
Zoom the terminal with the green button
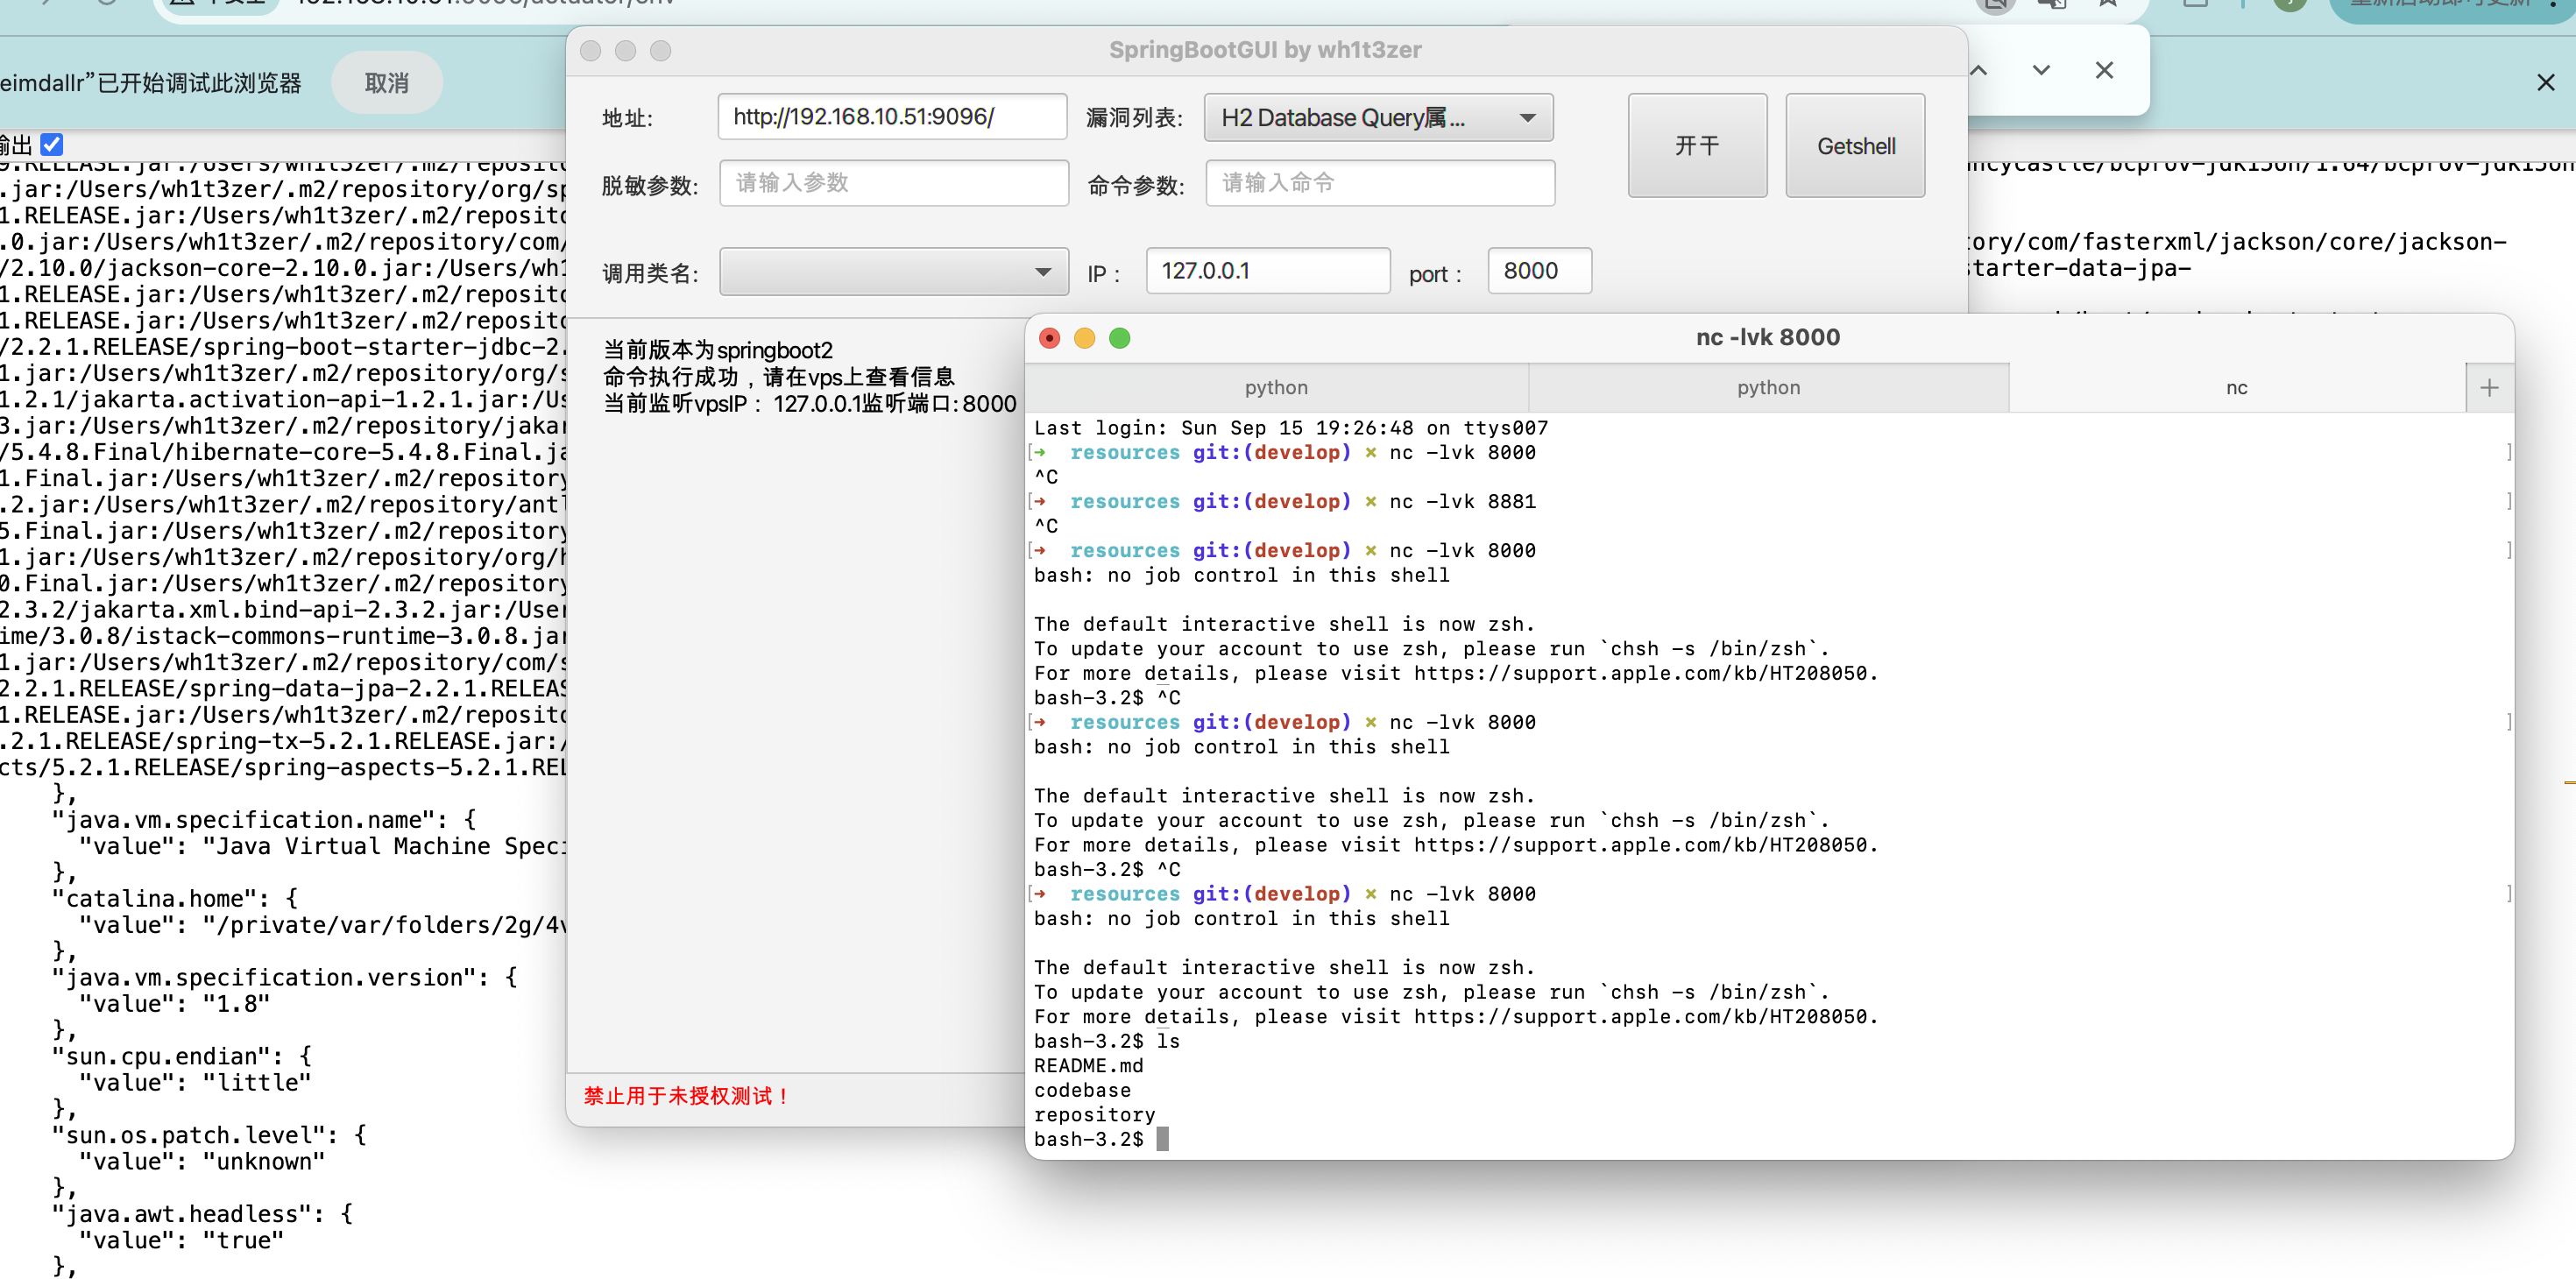coord(1120,338)
